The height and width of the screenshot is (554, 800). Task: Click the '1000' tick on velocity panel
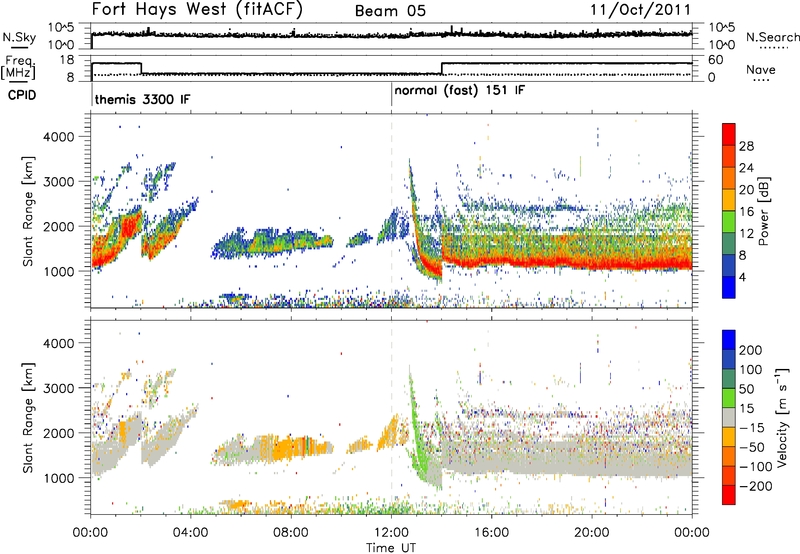58,478
